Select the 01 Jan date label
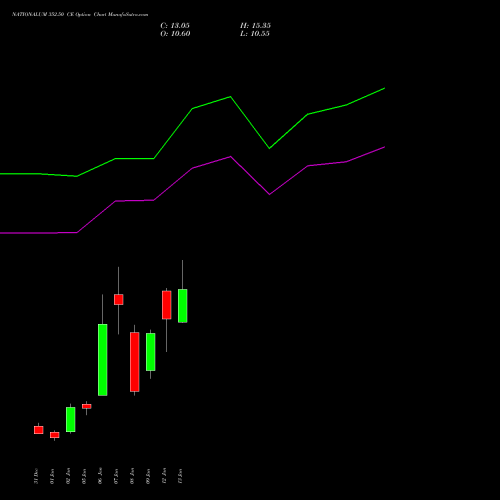Viewport: 500px width, 500px height. point(52,476)
